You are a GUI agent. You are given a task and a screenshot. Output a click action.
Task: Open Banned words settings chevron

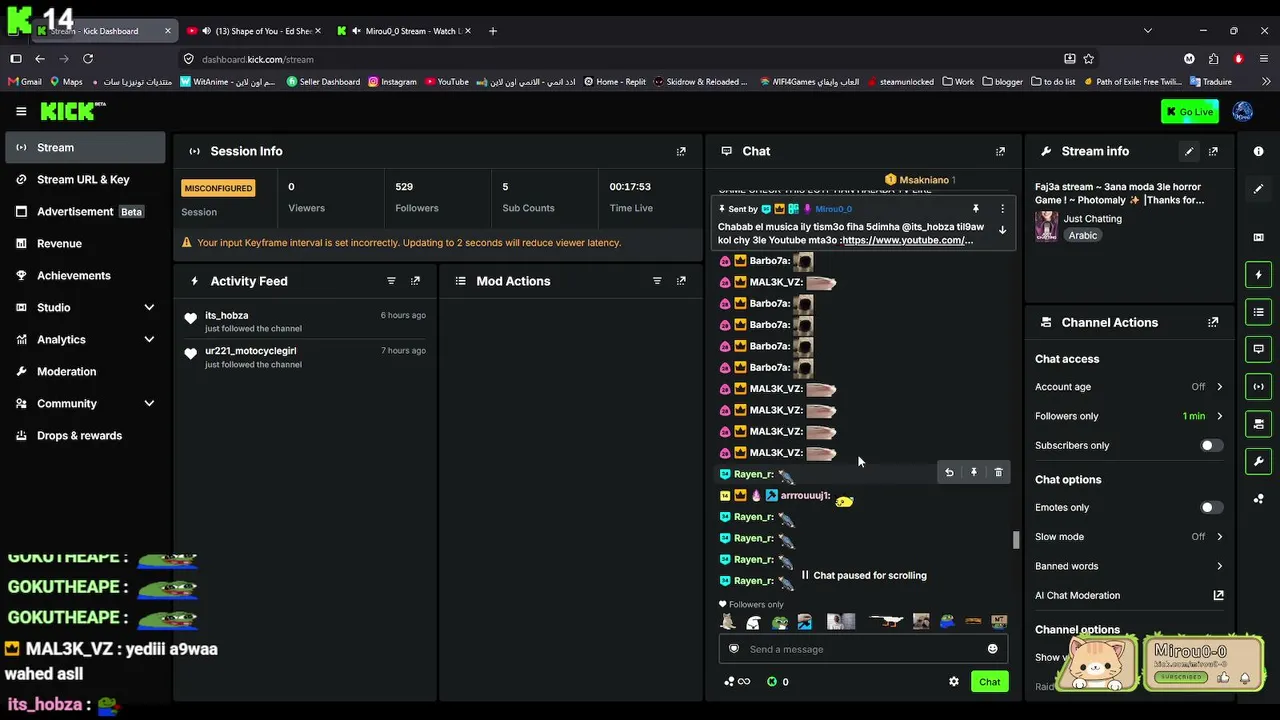point(1219,566)
